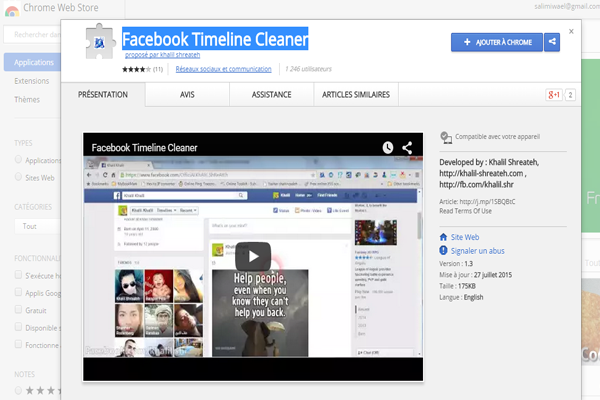
Task: Open Réseaux sociaux et communication category link
Action: [x=223, y=69]
